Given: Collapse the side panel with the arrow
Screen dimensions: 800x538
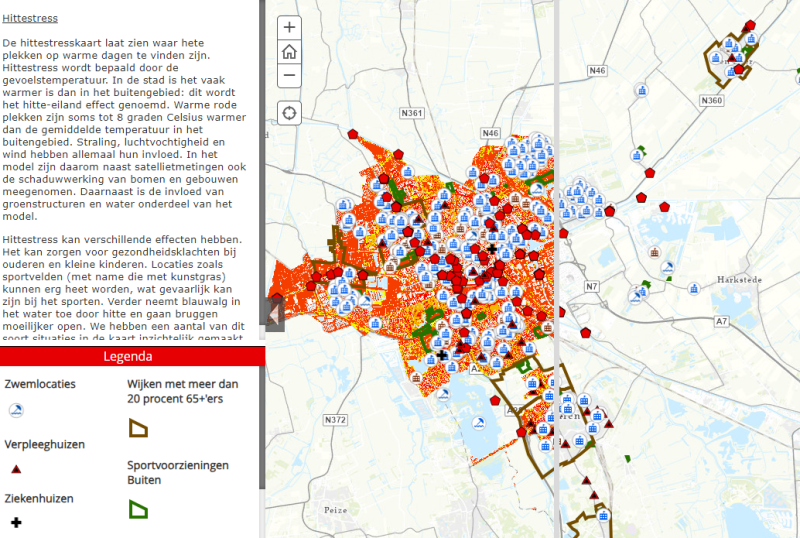Looking at the screenshot, I should pyautogui.click(x=271, y=313).
